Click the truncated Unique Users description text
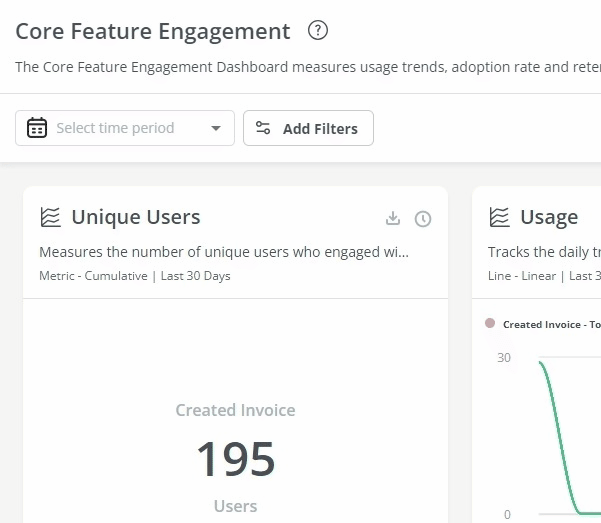601x523 pixels. [223, 252]
